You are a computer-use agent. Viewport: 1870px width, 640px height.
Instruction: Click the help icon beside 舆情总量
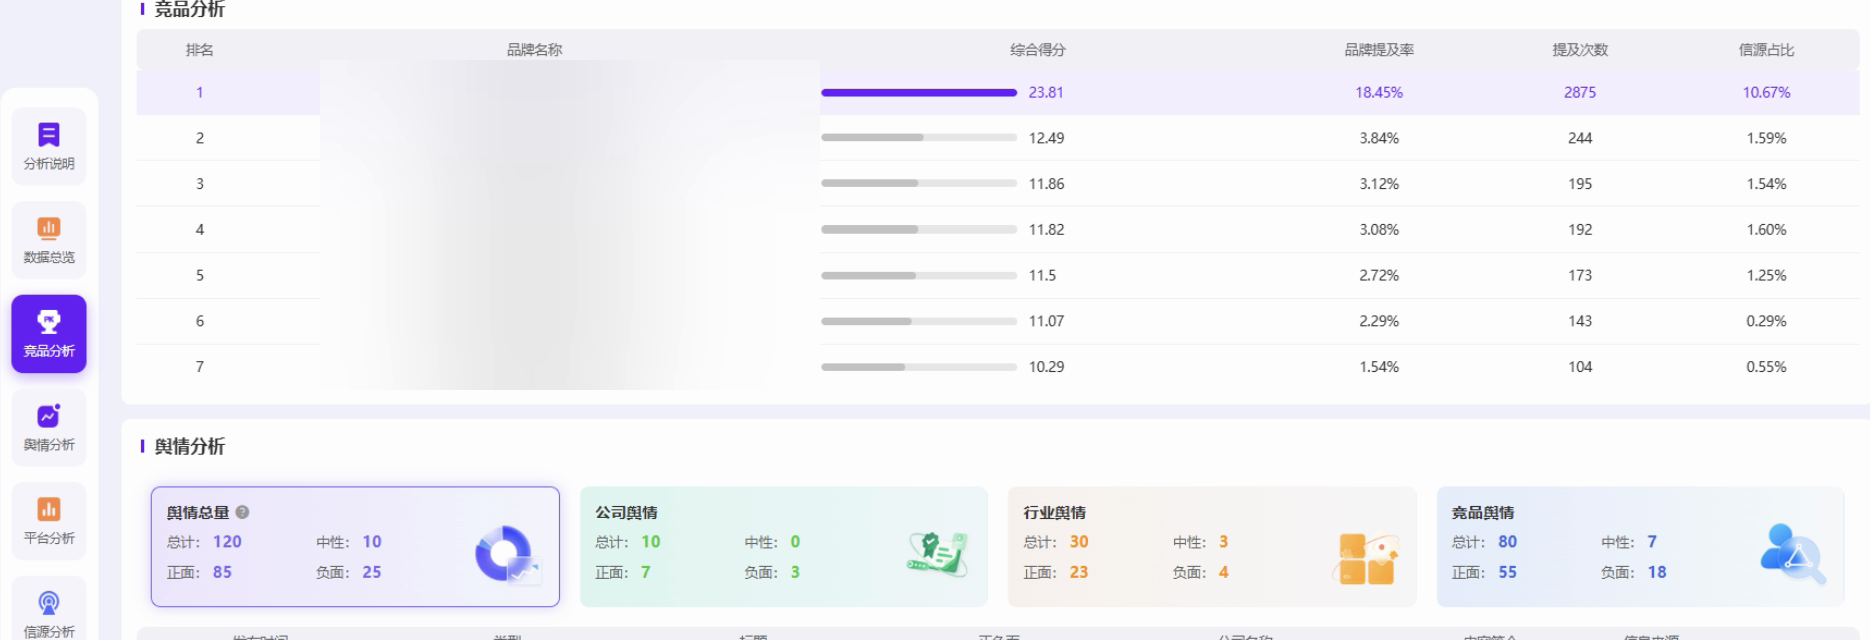[242, 512]
